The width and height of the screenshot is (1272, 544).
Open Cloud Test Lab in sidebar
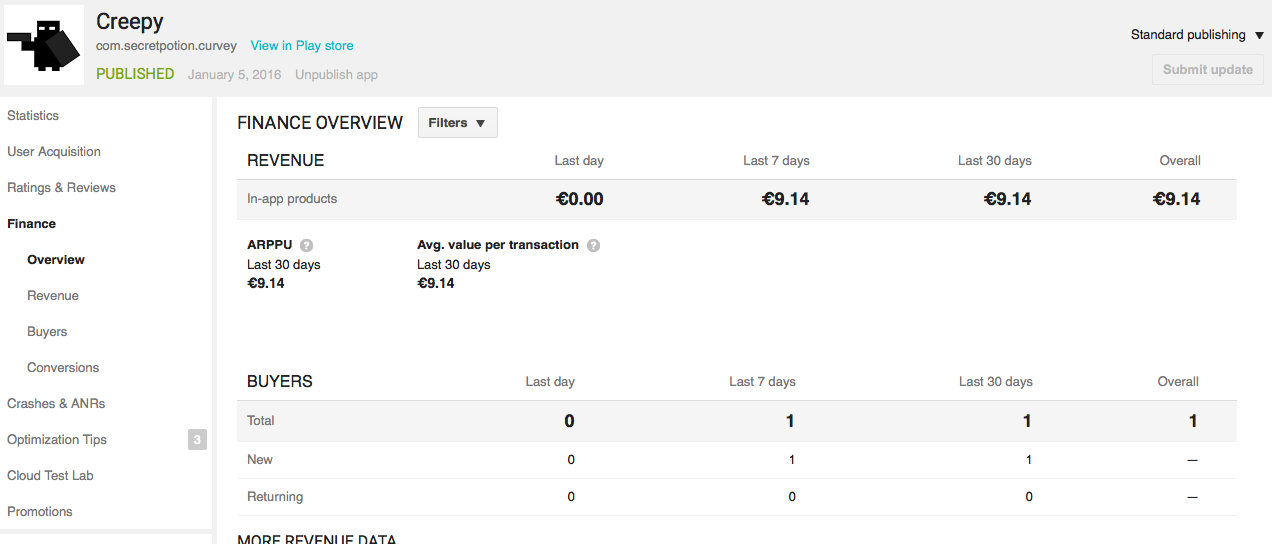[50, 476]
